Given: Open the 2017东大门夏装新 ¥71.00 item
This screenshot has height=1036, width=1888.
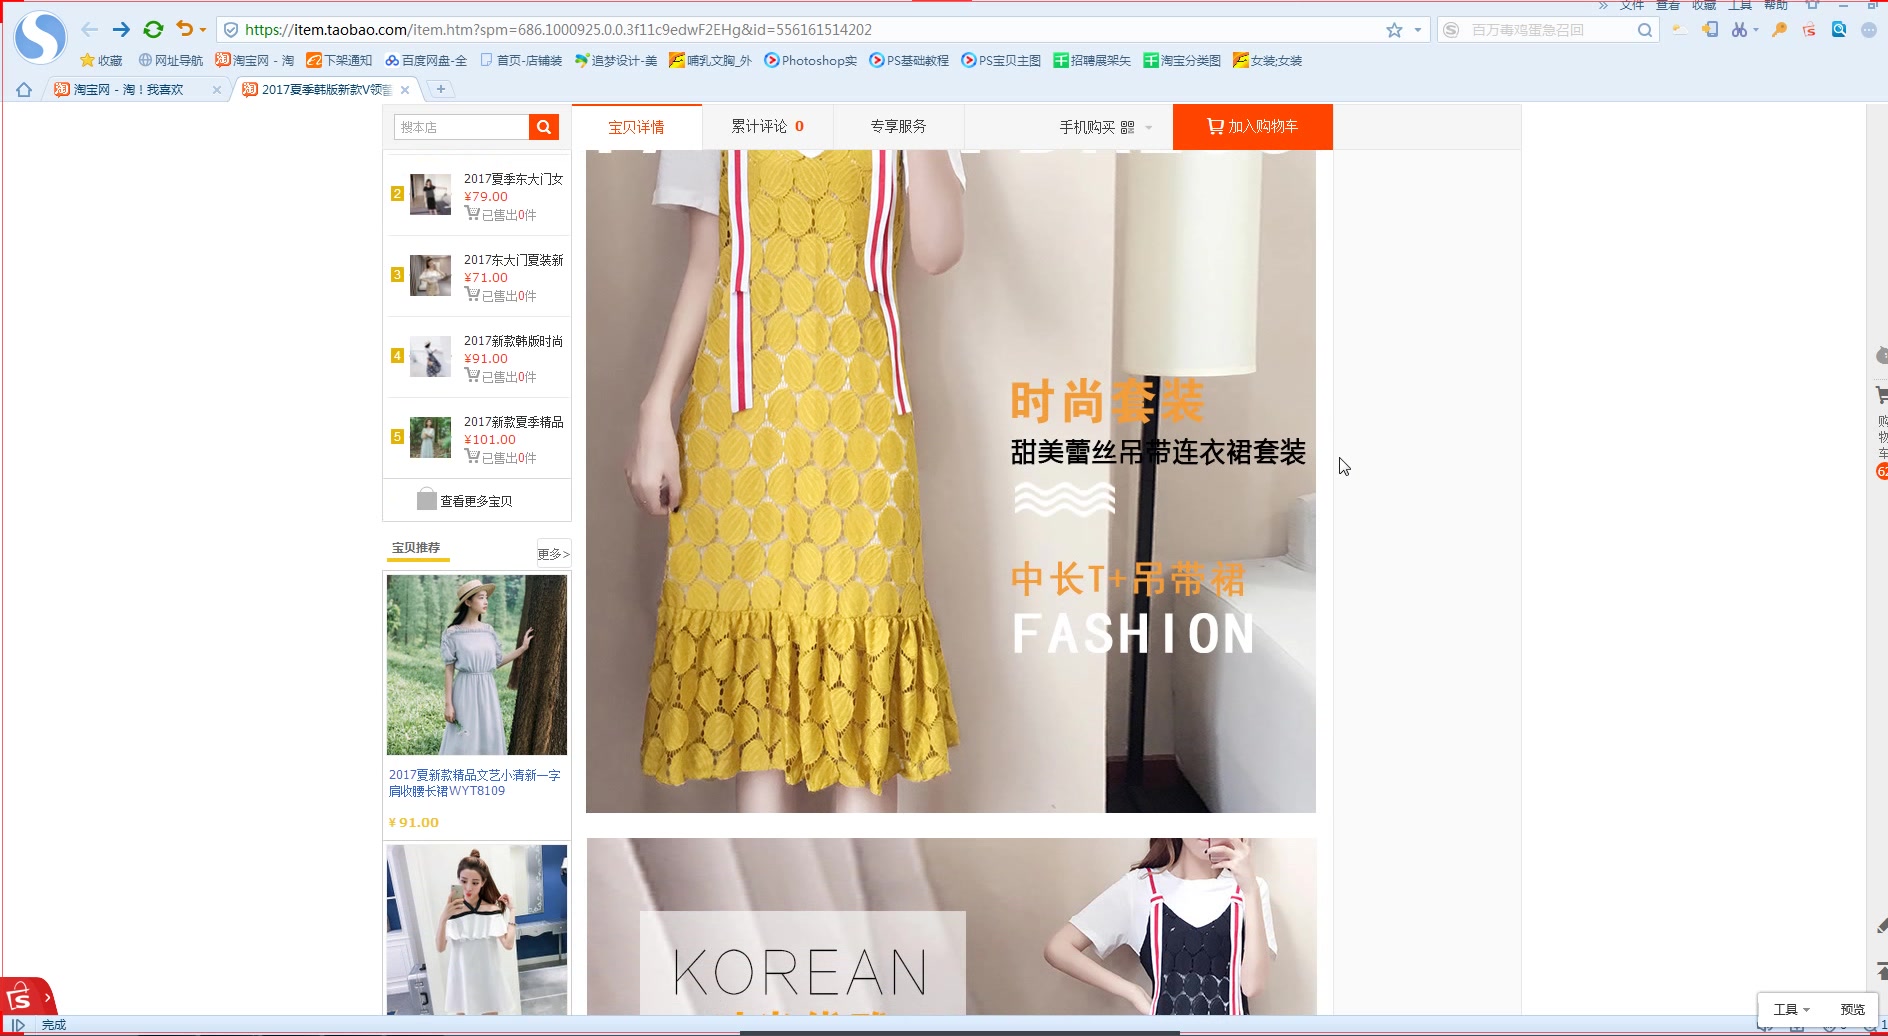Looking at the screenshot, I should 513,260.
